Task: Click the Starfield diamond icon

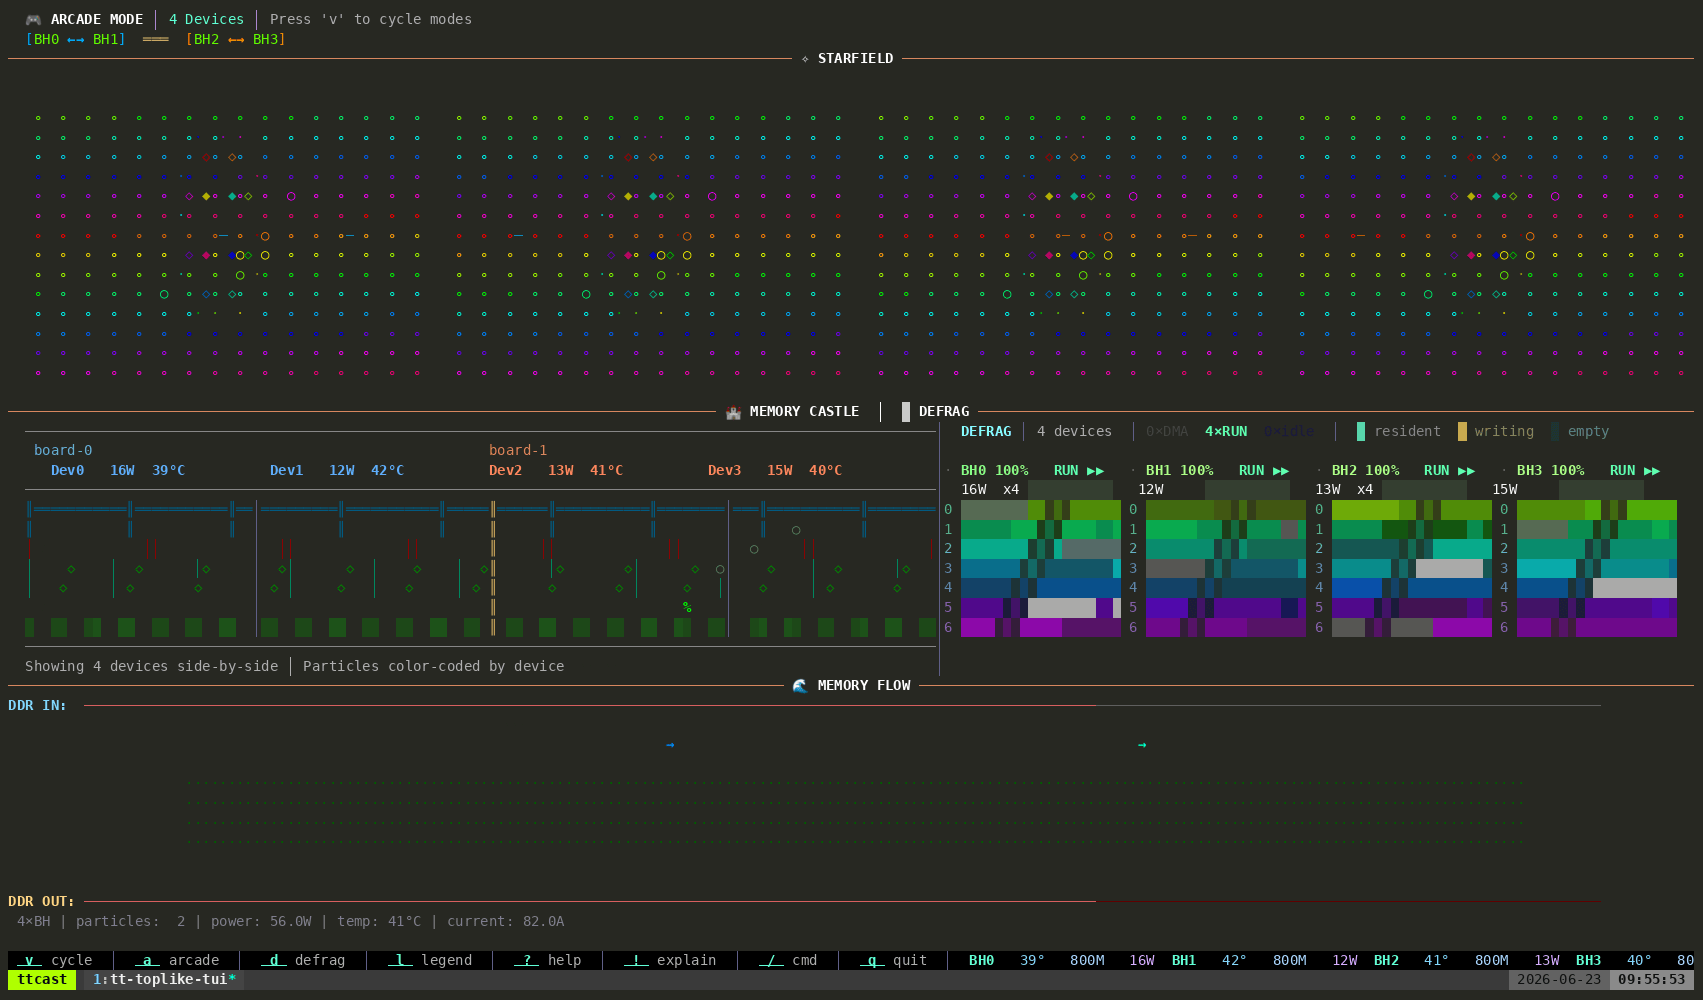Action: click(805, 59)
